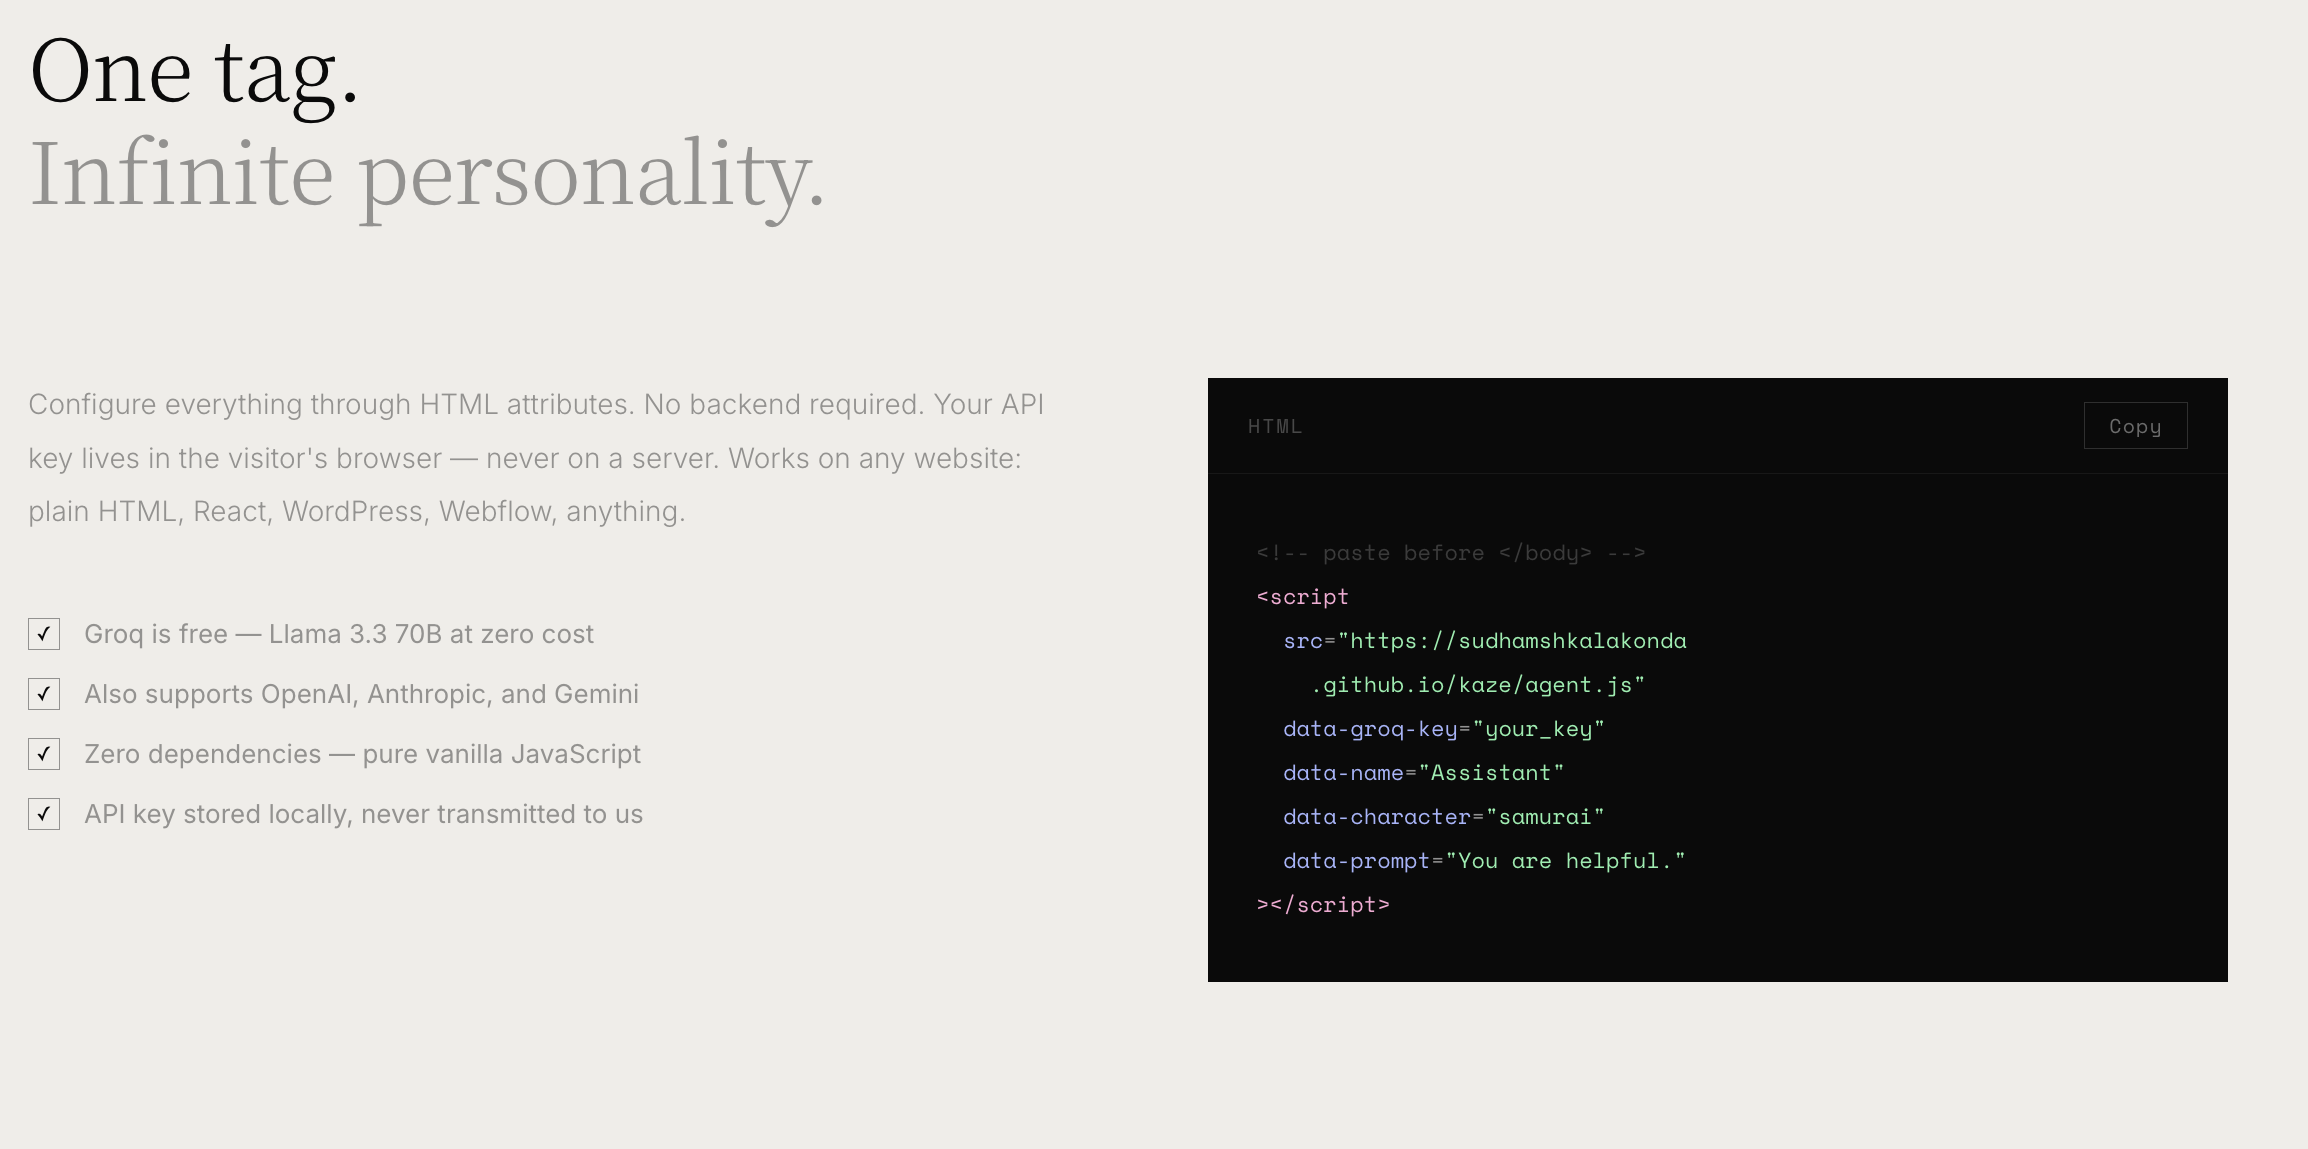This screenshot has height=1149, width=2308.
Task: Click the data-name="Assistant" line
Action: [x=1424, y=773]
